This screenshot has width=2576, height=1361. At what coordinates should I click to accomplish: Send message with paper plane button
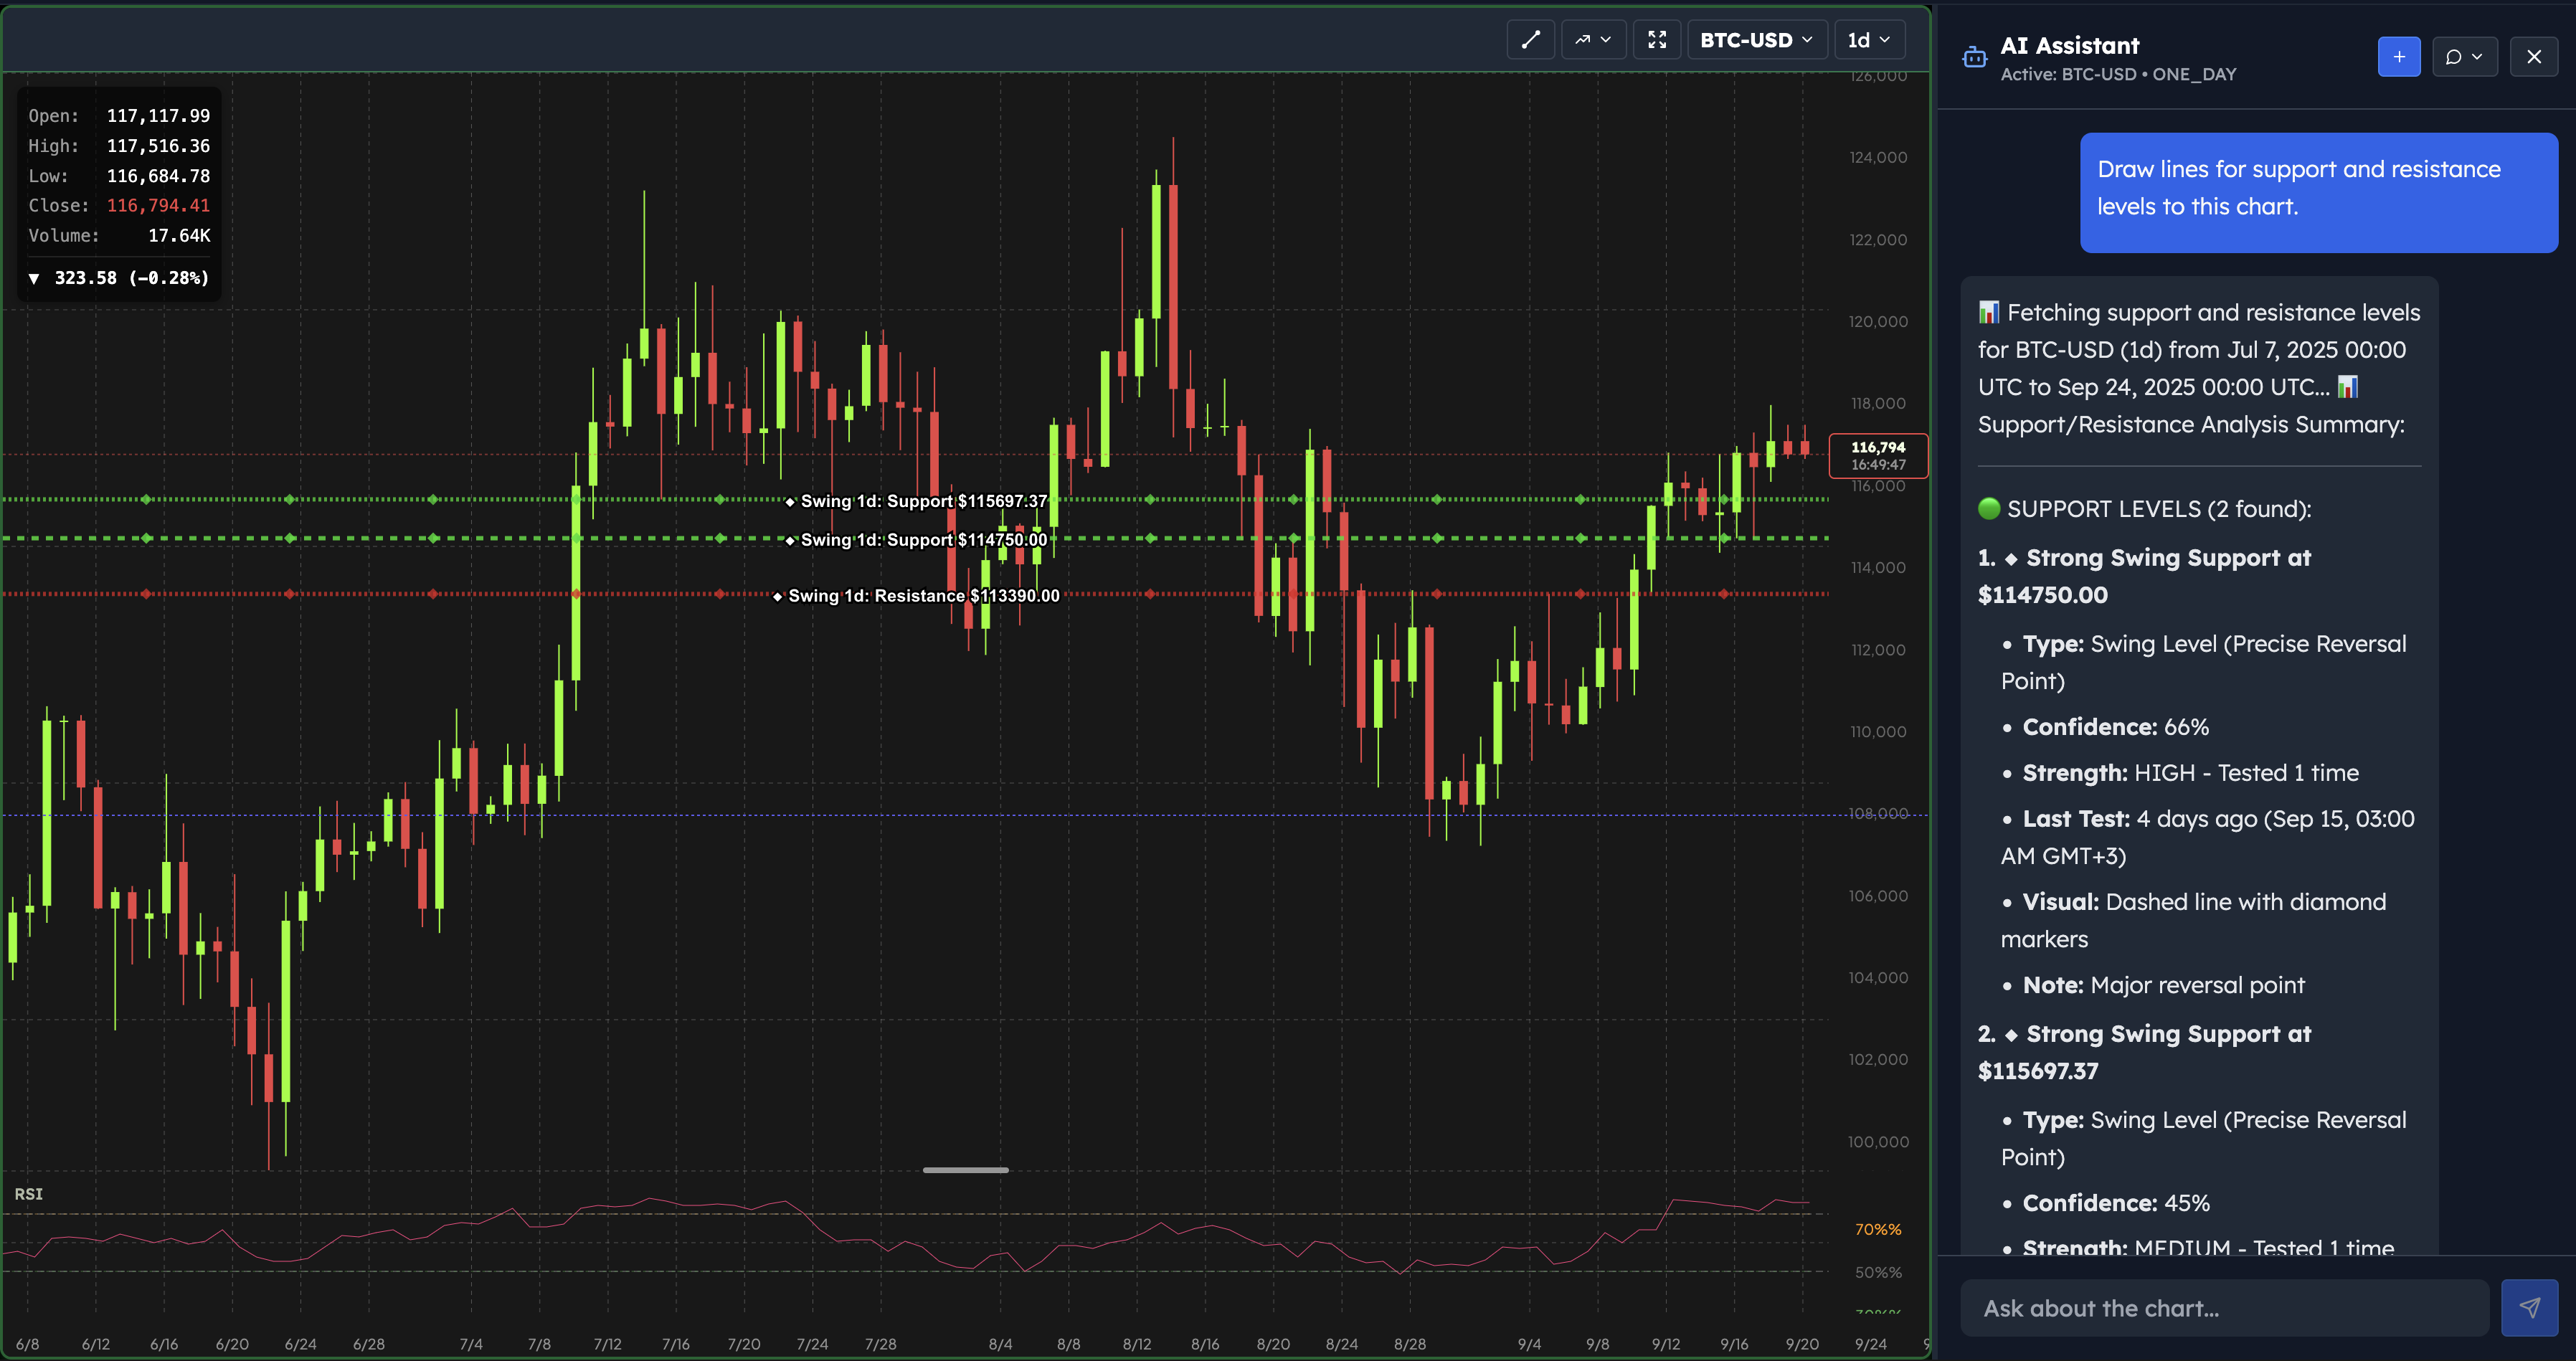click(x=2529, y=1307)
